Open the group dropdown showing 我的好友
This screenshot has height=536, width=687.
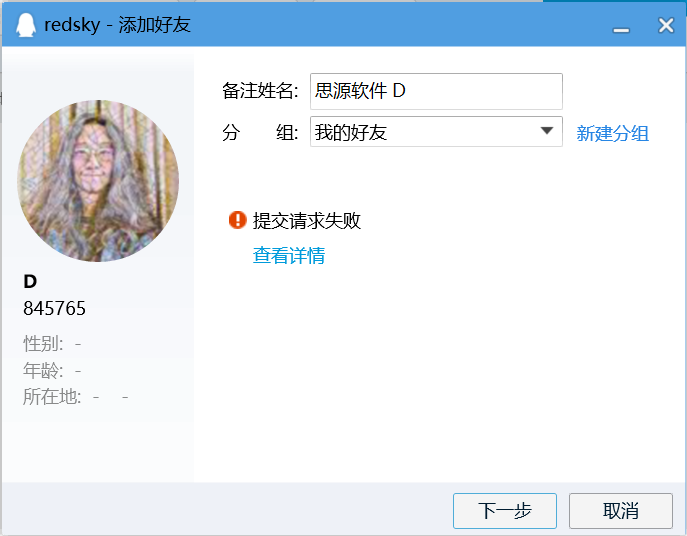(436, 131)
